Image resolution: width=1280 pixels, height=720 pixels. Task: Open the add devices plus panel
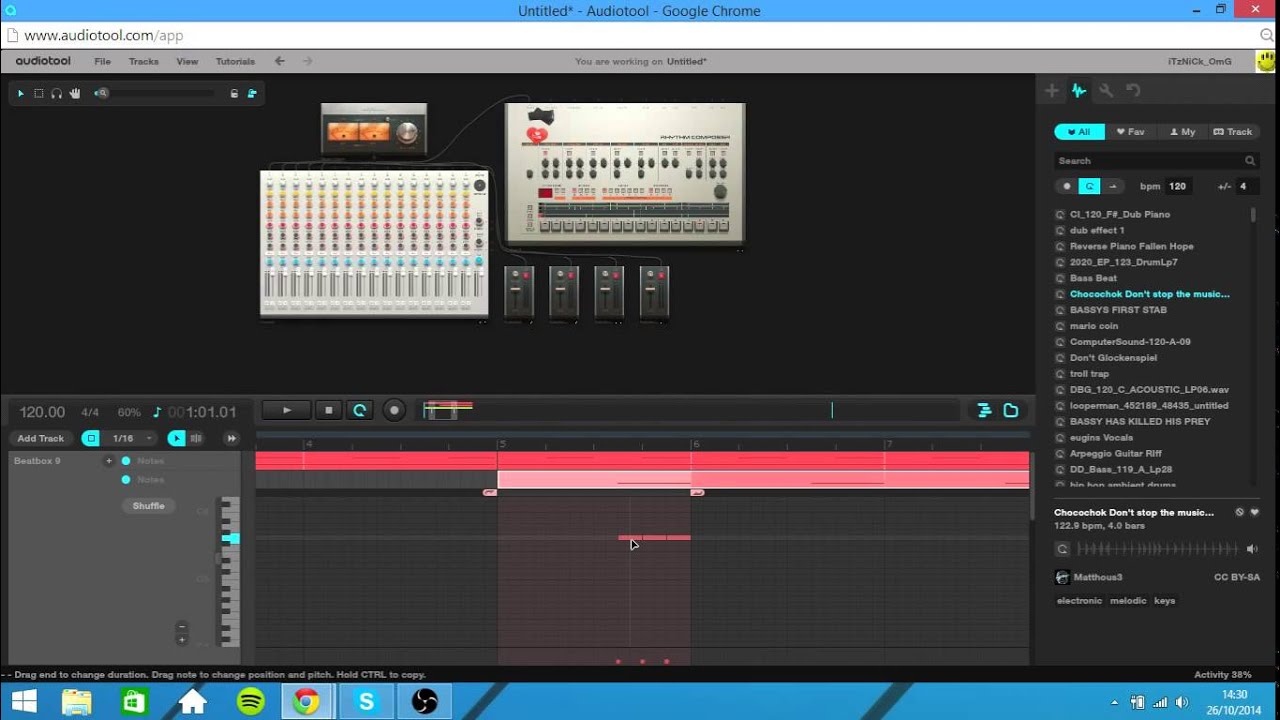coord(1051,90)
